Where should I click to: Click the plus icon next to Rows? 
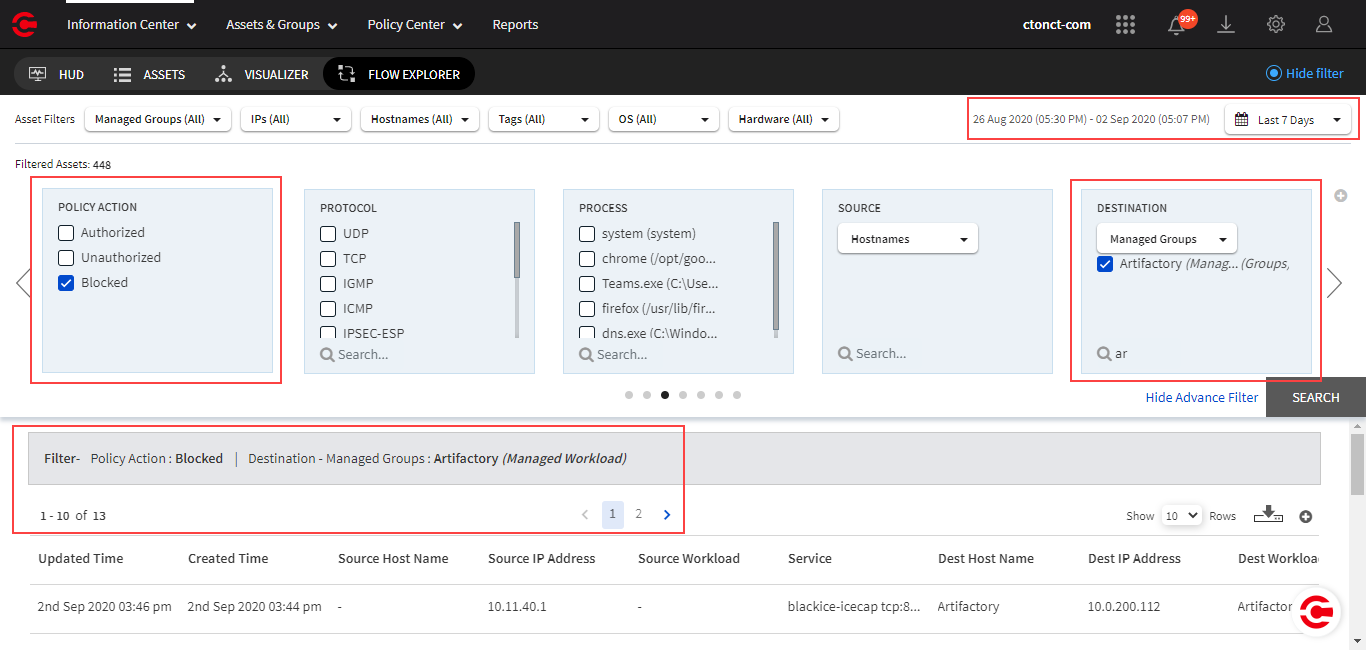(1305, 517)
